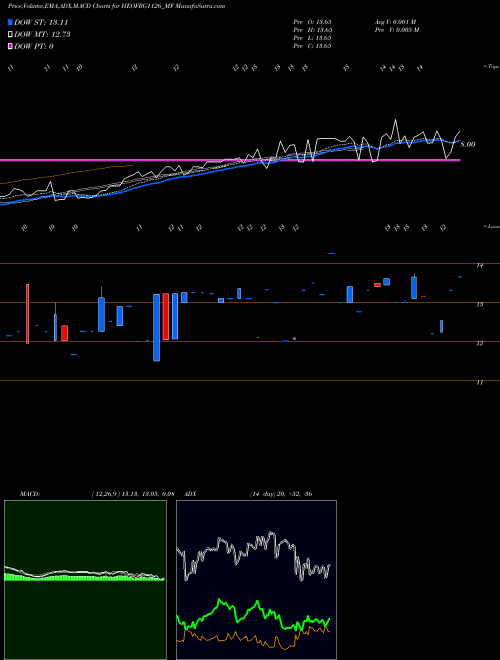The width and height of the screenshot is (500, 660).
Task: Open the ADX indicator chart panel
Action: point(256,580)
